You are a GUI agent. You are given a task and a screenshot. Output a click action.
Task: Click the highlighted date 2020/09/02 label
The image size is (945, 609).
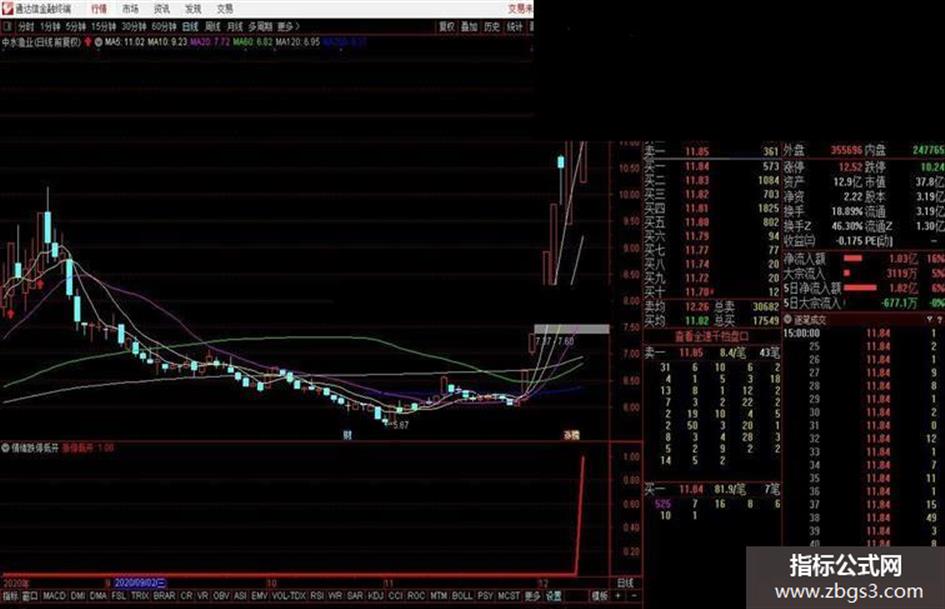click(x=139, y=583)
